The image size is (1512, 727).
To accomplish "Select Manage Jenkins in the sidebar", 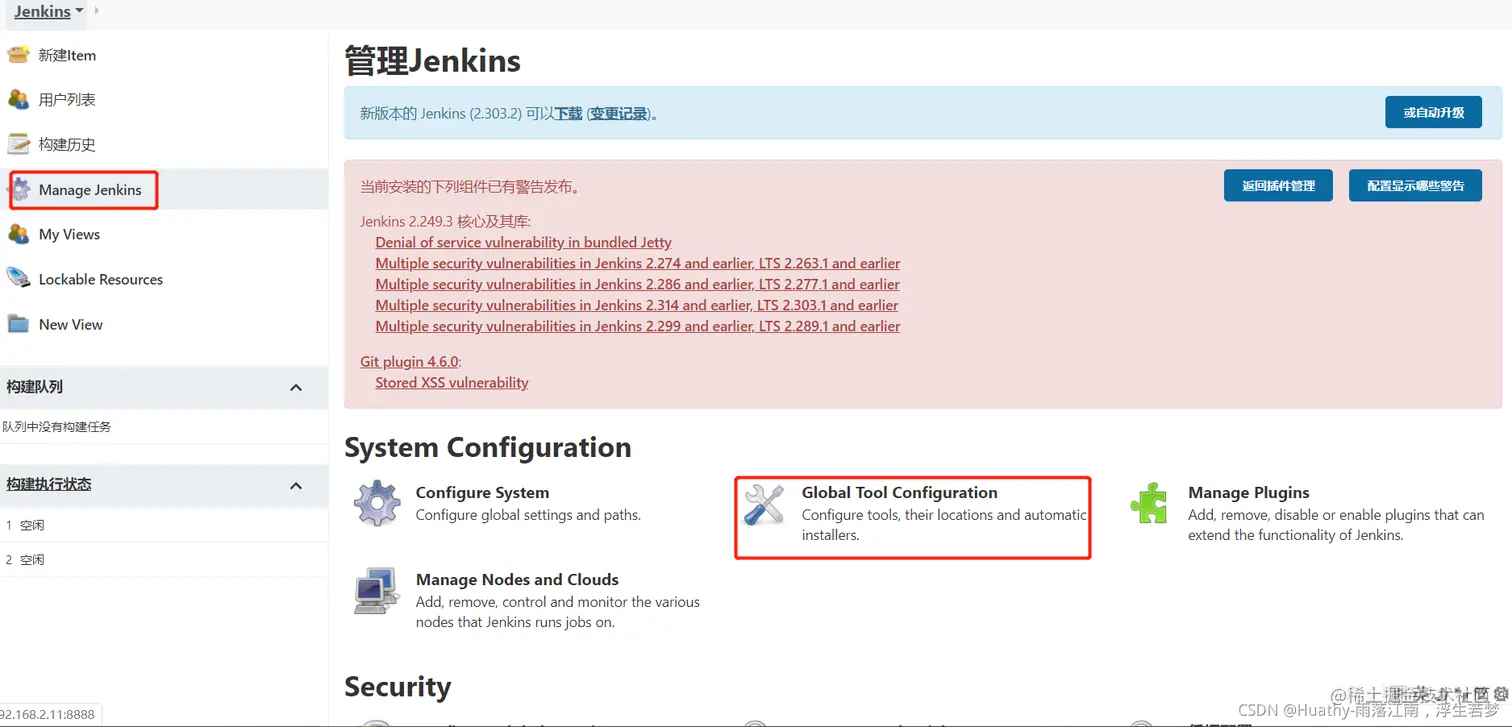I will pos(90,190).
